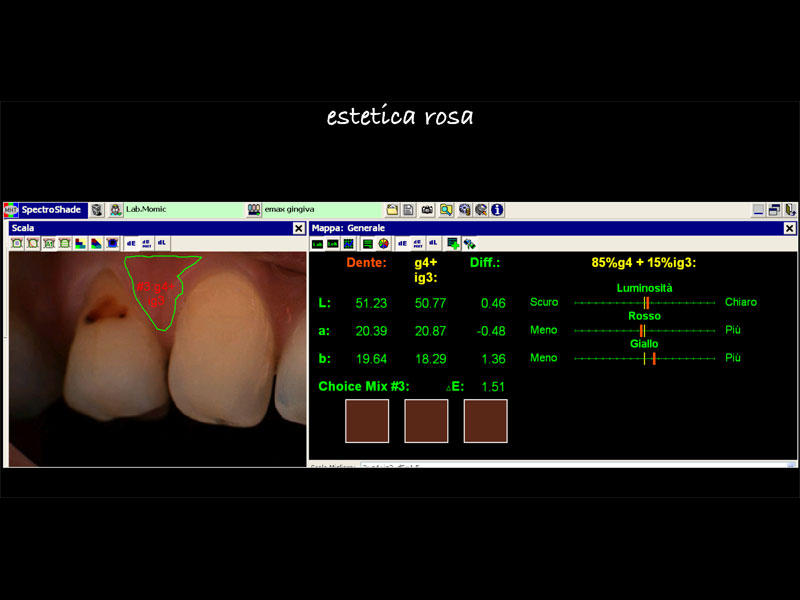Click the 'Choice Mix #3:' label
The width and height of the screenshot is (800, 600).
click(364, 387)
